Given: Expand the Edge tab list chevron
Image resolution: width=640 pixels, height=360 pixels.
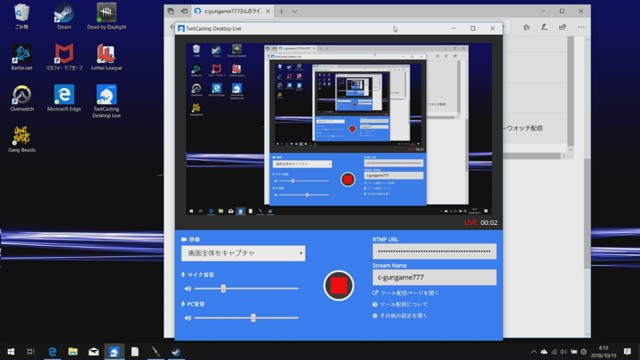Looking at the screenshot, I should (x=295, y=11).
